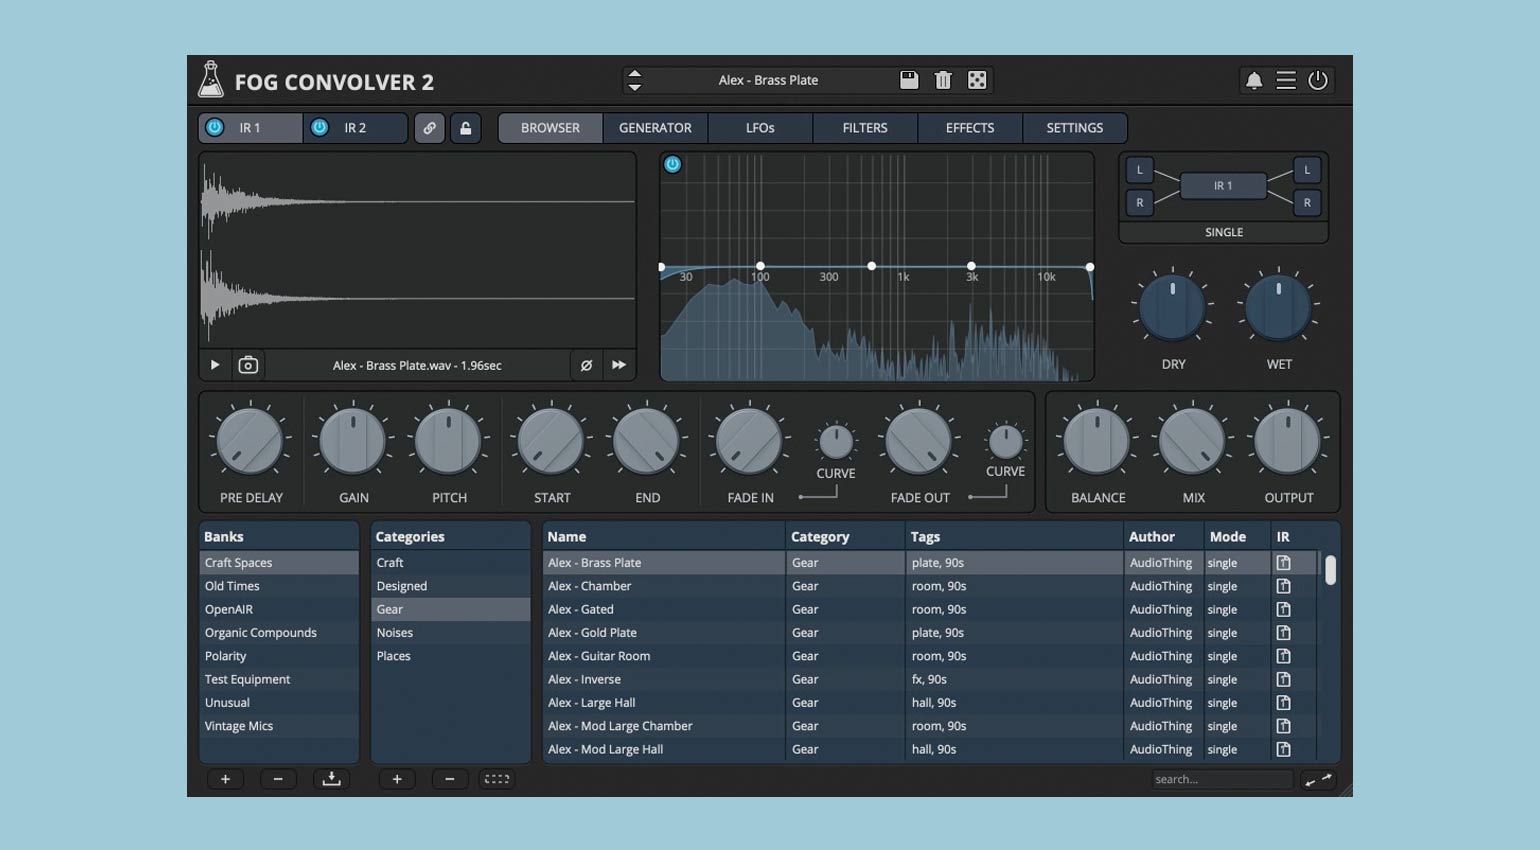Select the Alex - Gold Plate preset
This screenshot has width=1540, height=850.
pos(592,632)
